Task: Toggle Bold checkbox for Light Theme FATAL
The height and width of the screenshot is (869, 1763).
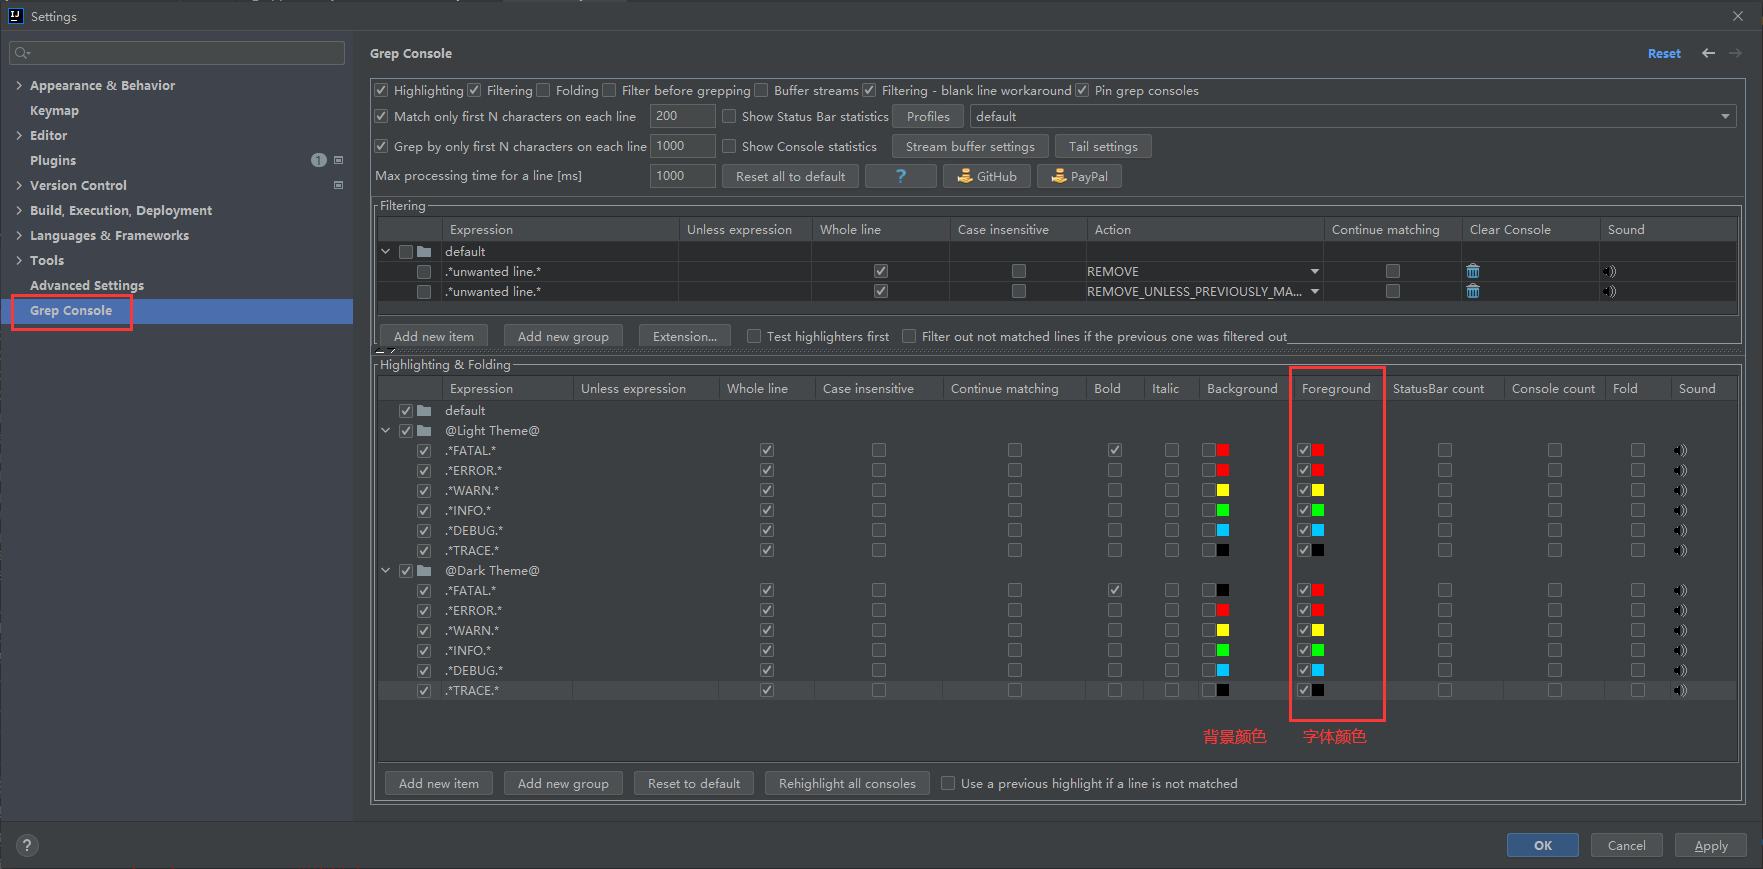Action: click(1115, 450)
